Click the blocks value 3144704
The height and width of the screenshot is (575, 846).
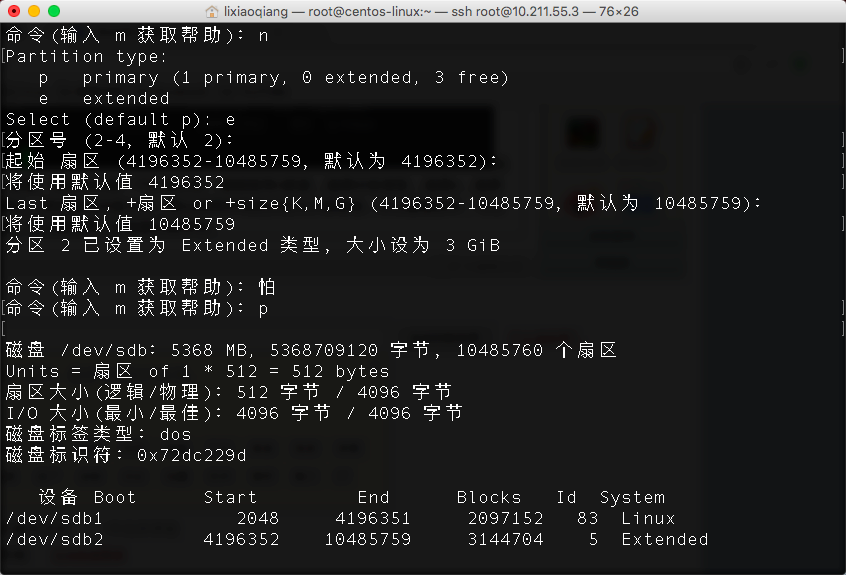tap(505, 540)
